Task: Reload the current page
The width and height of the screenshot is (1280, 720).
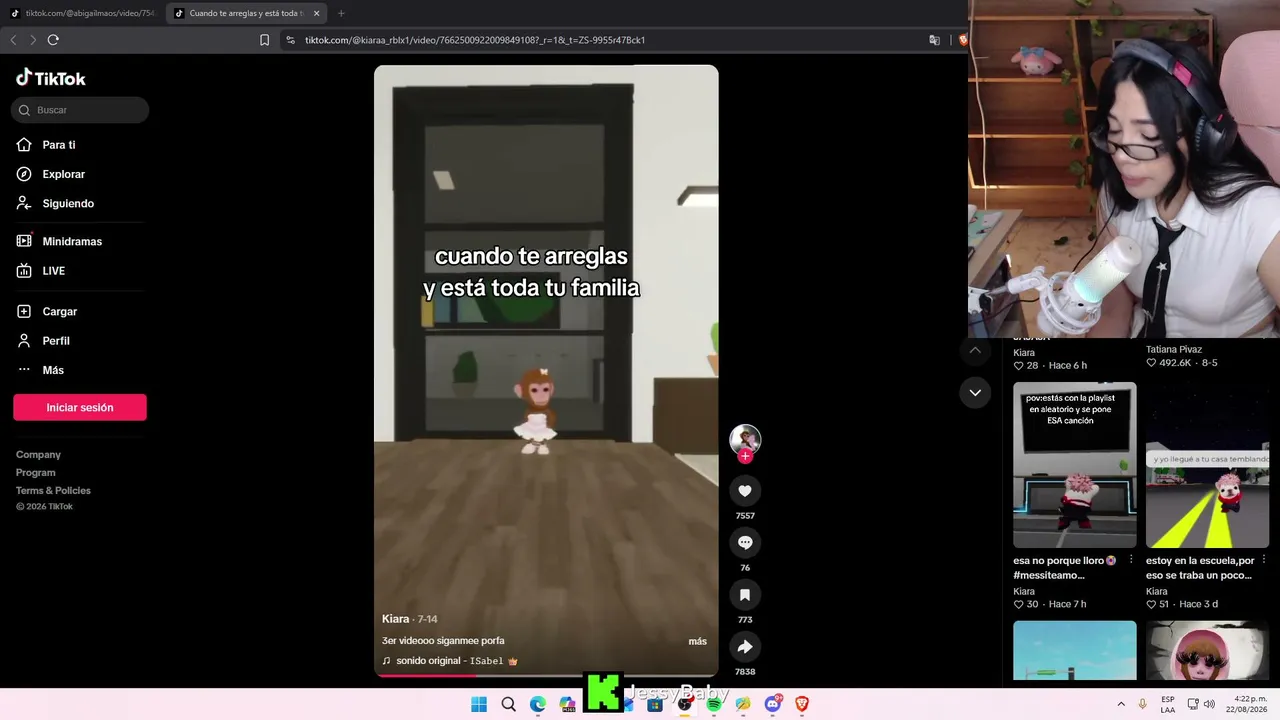Action: [53, 40]
